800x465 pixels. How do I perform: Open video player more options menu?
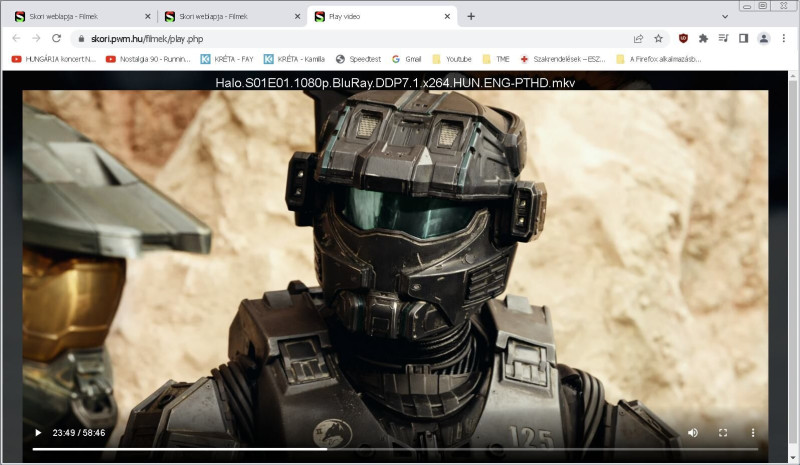(x=753, y=433)
